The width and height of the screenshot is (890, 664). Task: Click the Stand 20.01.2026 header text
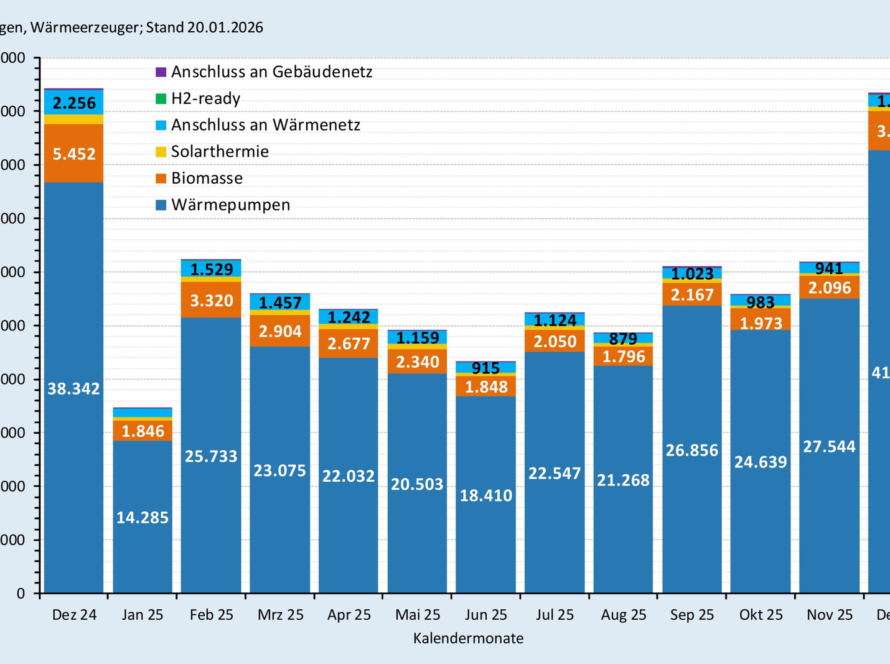[x=205, y=27]
